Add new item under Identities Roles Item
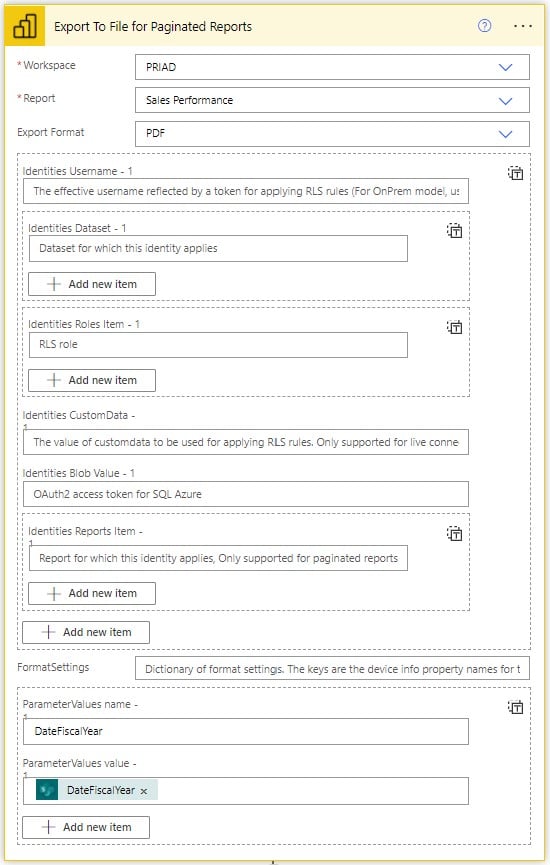Image resolution: width=550 pixels, height=865 pixels. [92, 380]
